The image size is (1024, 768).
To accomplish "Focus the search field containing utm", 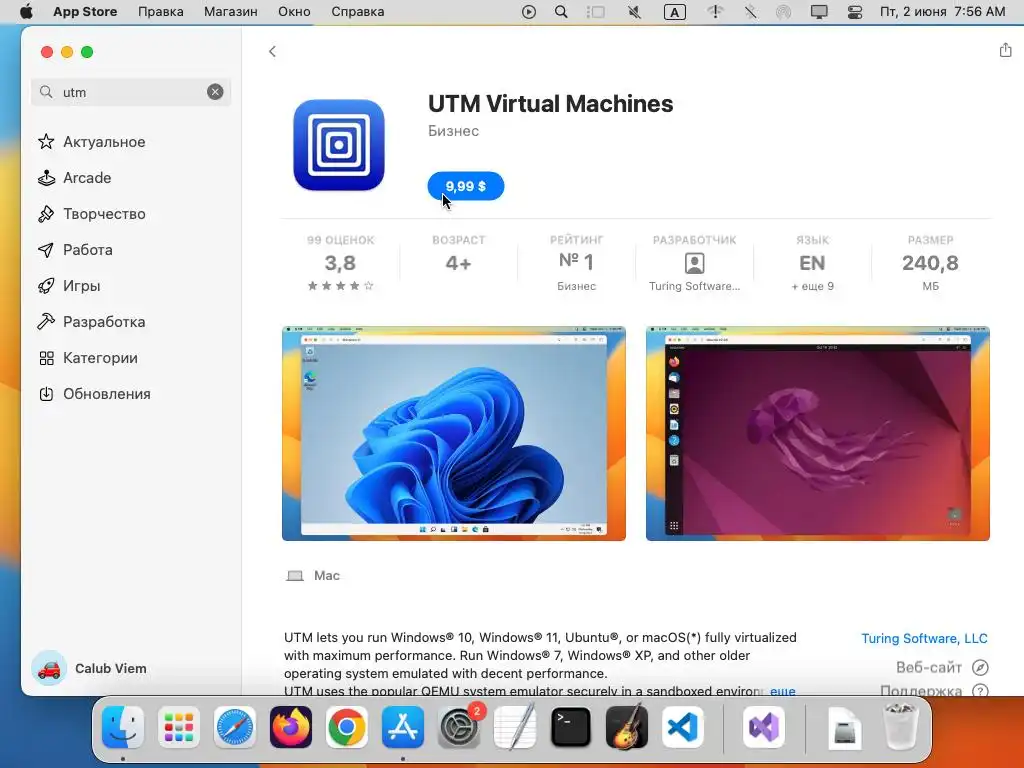I will pyautogui.click(x=131, y=92).
